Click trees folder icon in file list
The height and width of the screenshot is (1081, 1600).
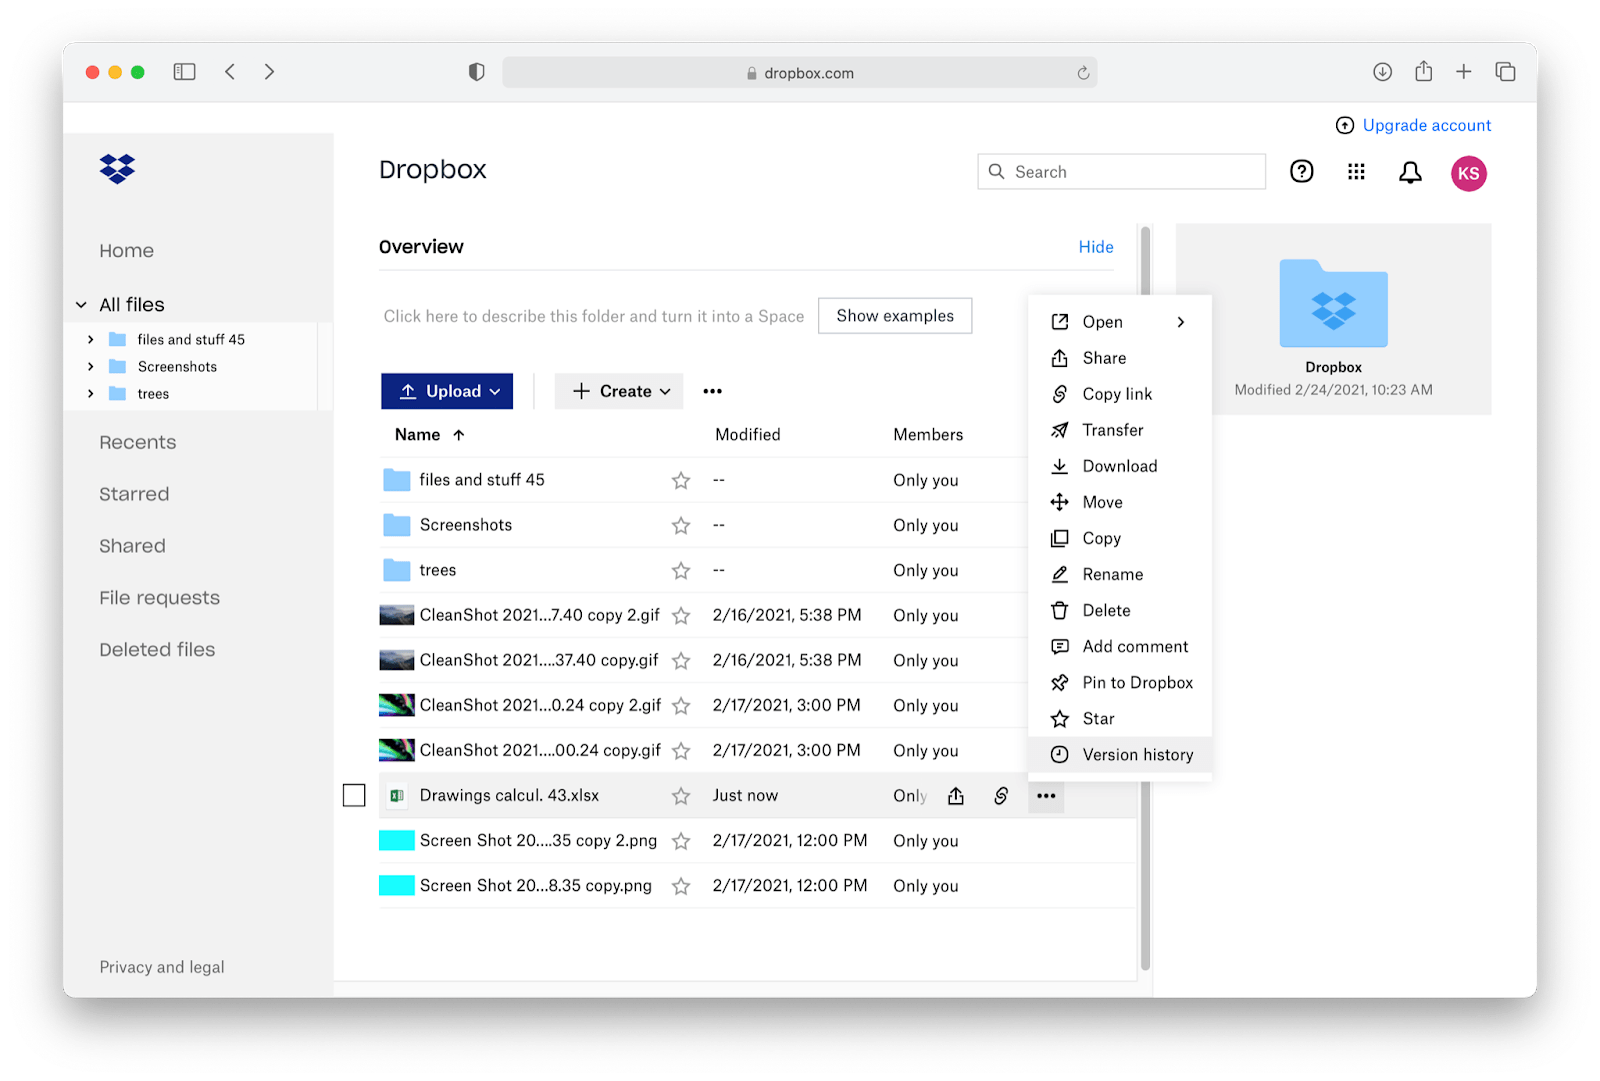click(x=397, y=570)
